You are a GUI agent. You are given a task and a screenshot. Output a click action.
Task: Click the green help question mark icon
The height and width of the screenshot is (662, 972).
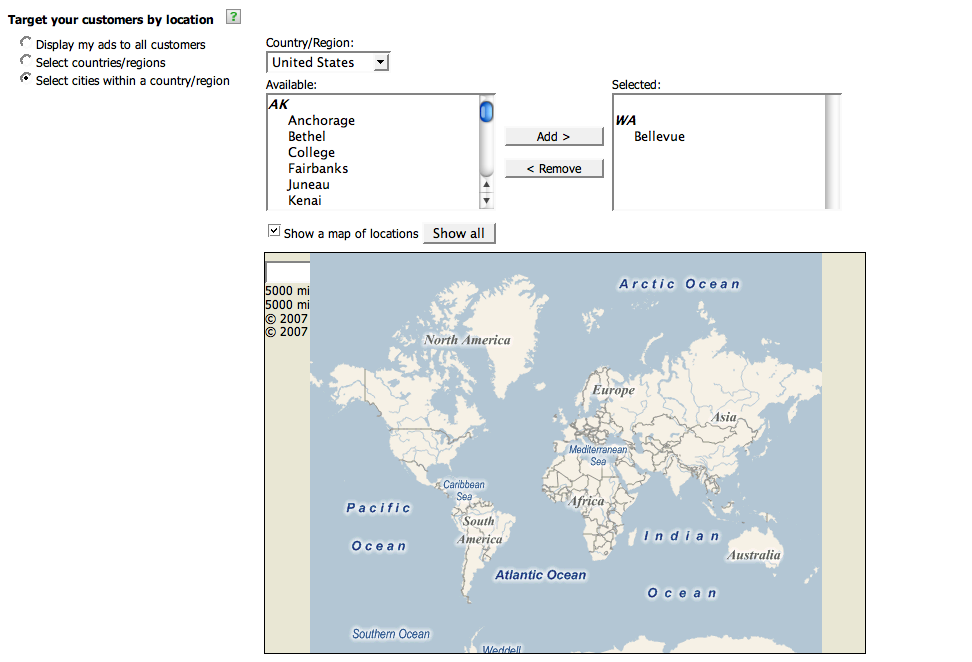234,16
